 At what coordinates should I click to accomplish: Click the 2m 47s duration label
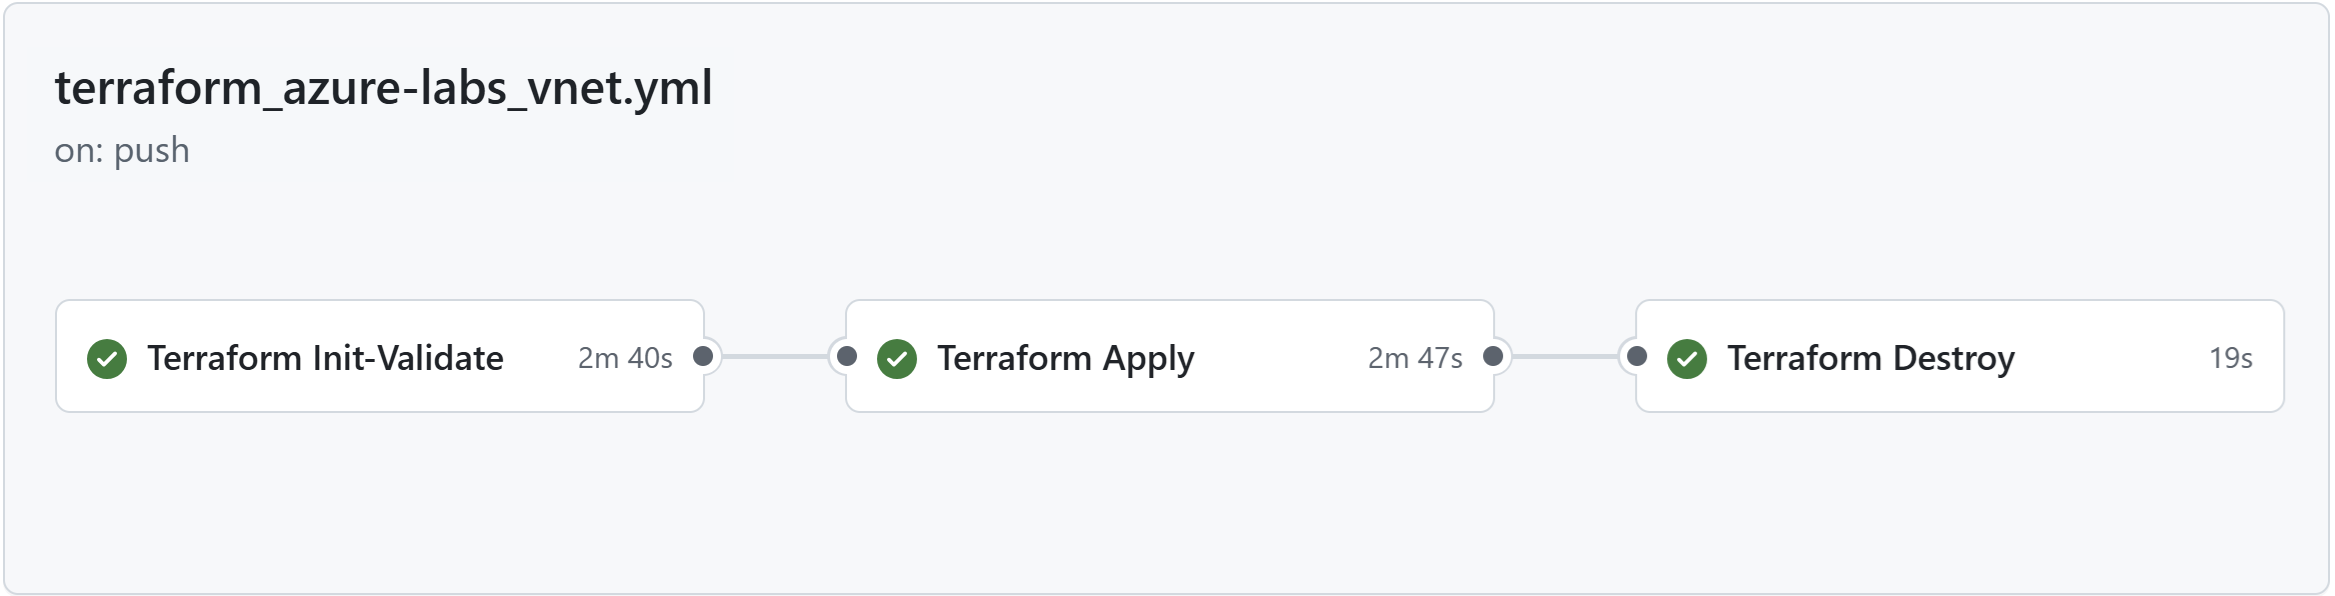[x=1415, y=358]
